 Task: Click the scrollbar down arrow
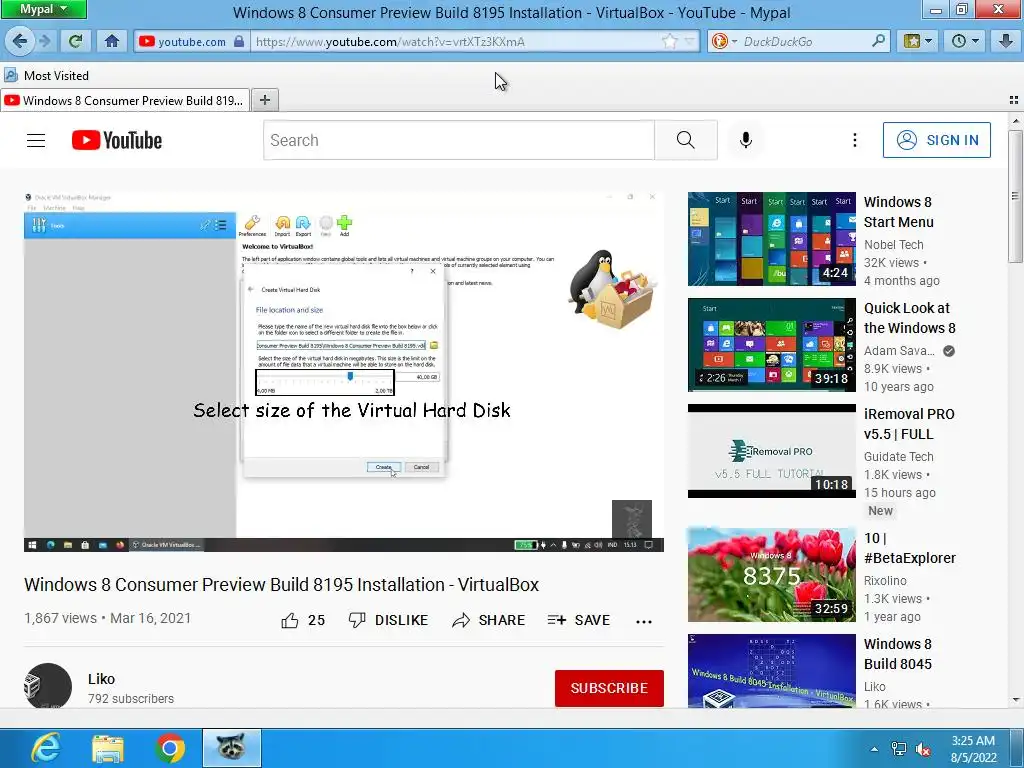(x=1015, y=700)
